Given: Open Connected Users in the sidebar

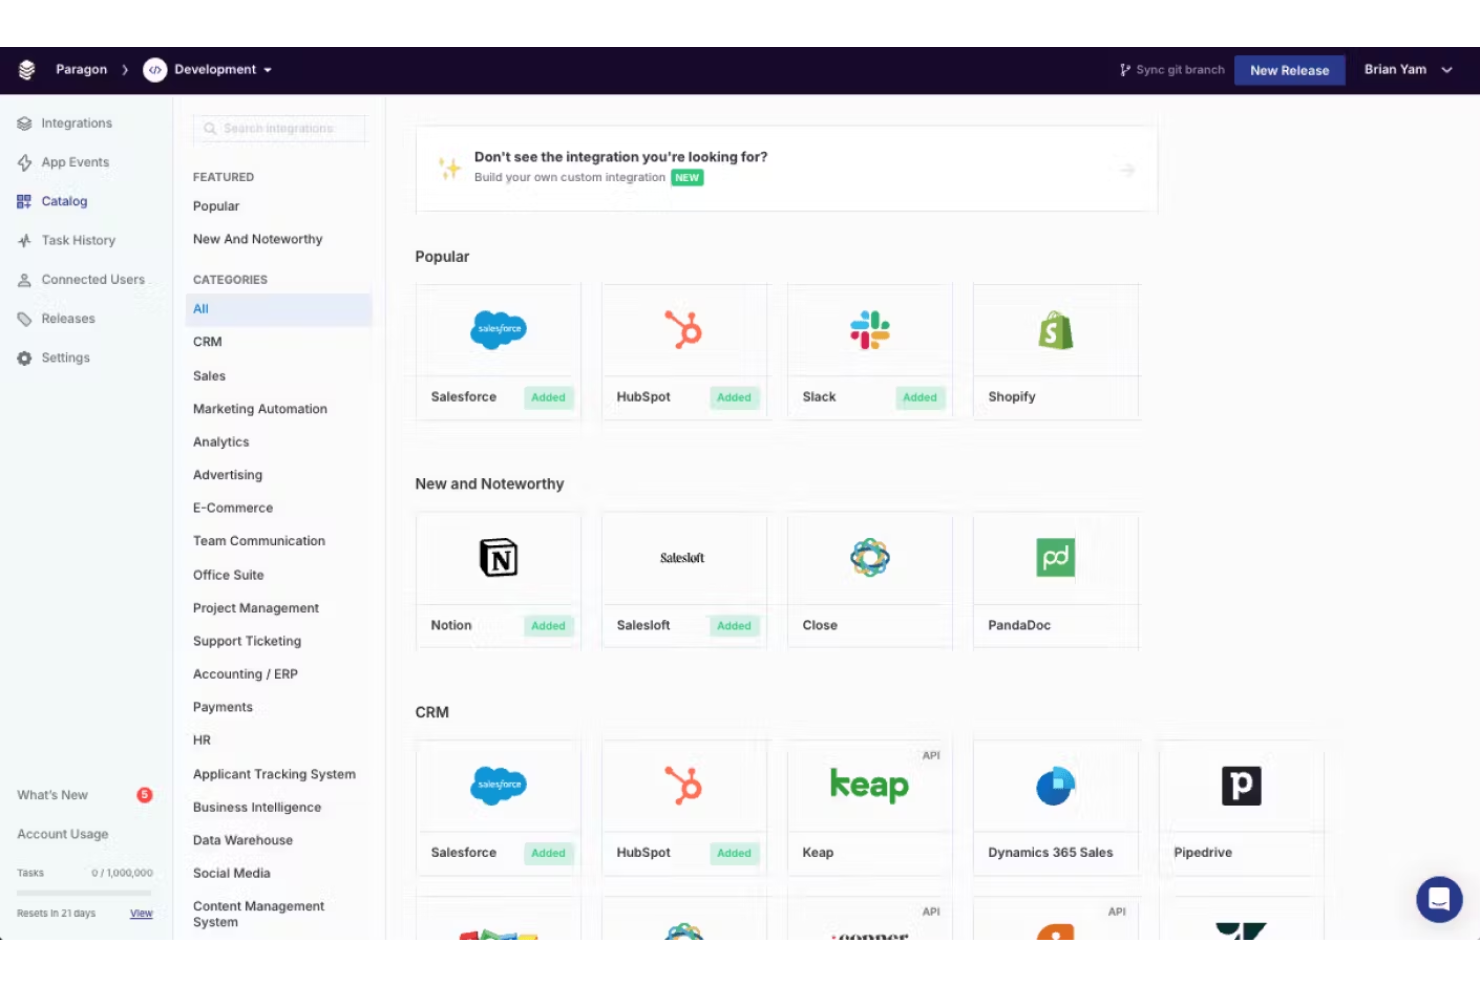Looking at the screenshot, I should [x=92, y=279].
